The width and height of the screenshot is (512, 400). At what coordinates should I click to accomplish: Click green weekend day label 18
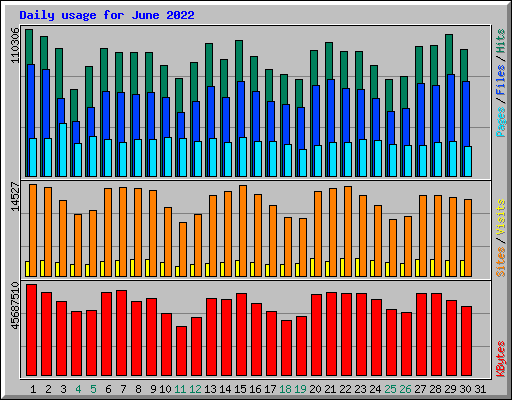285,389
